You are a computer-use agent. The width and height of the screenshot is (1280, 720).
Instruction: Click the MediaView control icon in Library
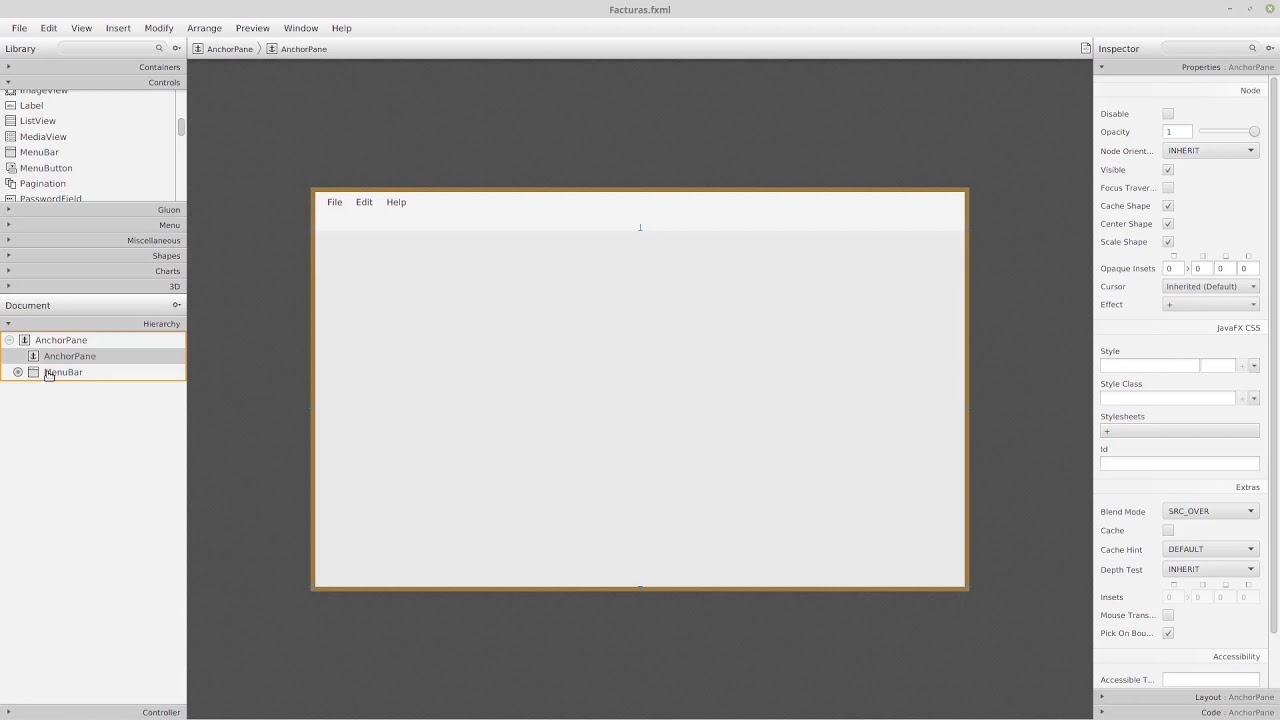pyautogui.click(x=11, y=137)
